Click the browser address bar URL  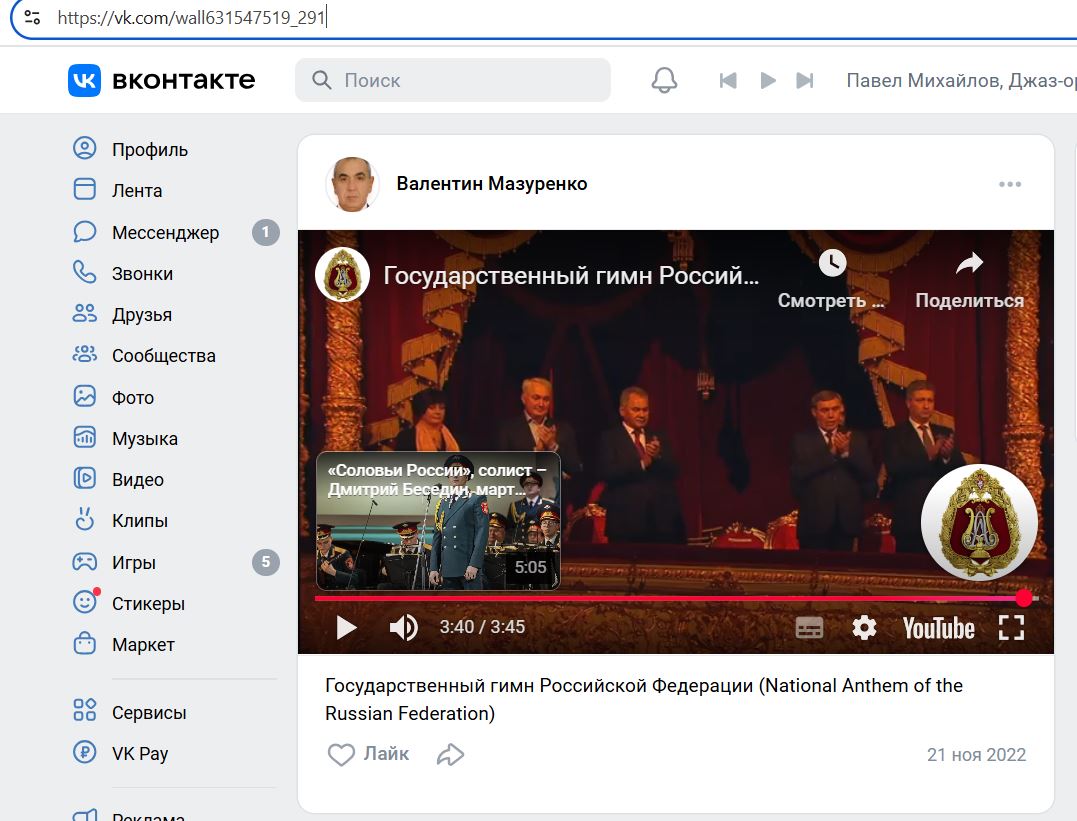(x=191, y=17)
